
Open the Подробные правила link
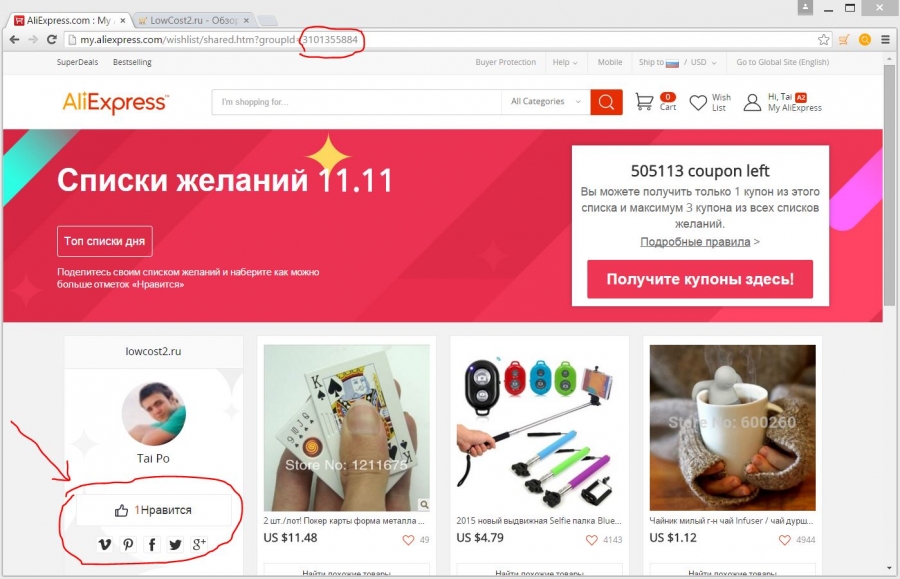tap(695, 242)
